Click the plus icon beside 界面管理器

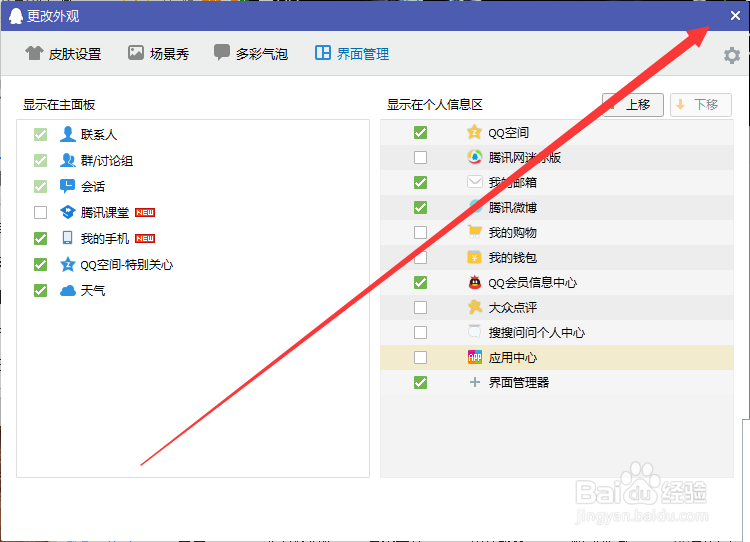[474, 382]
